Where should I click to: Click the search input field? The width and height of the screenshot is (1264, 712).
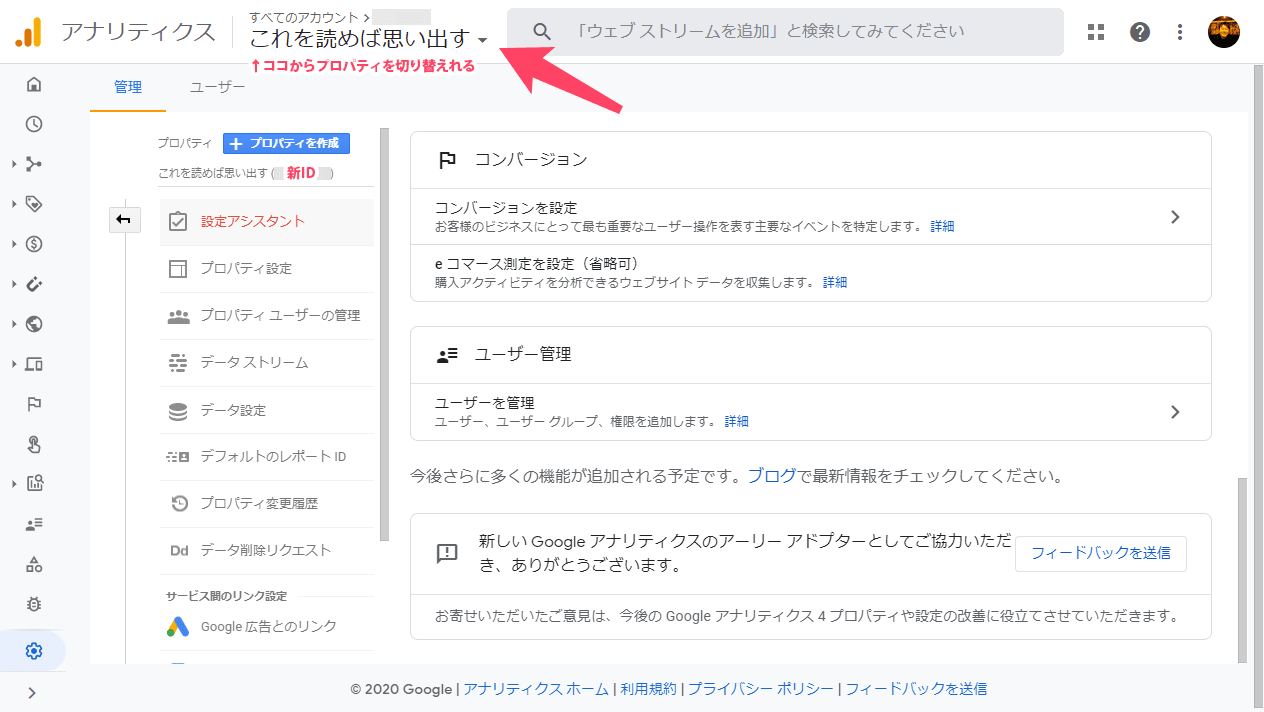tap(785, 32)
